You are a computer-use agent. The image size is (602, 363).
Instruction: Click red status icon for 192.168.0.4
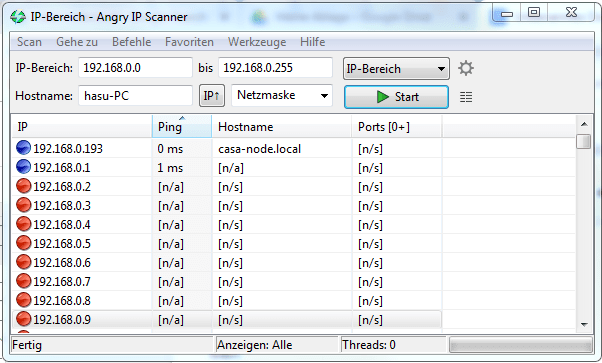(23, 224)
